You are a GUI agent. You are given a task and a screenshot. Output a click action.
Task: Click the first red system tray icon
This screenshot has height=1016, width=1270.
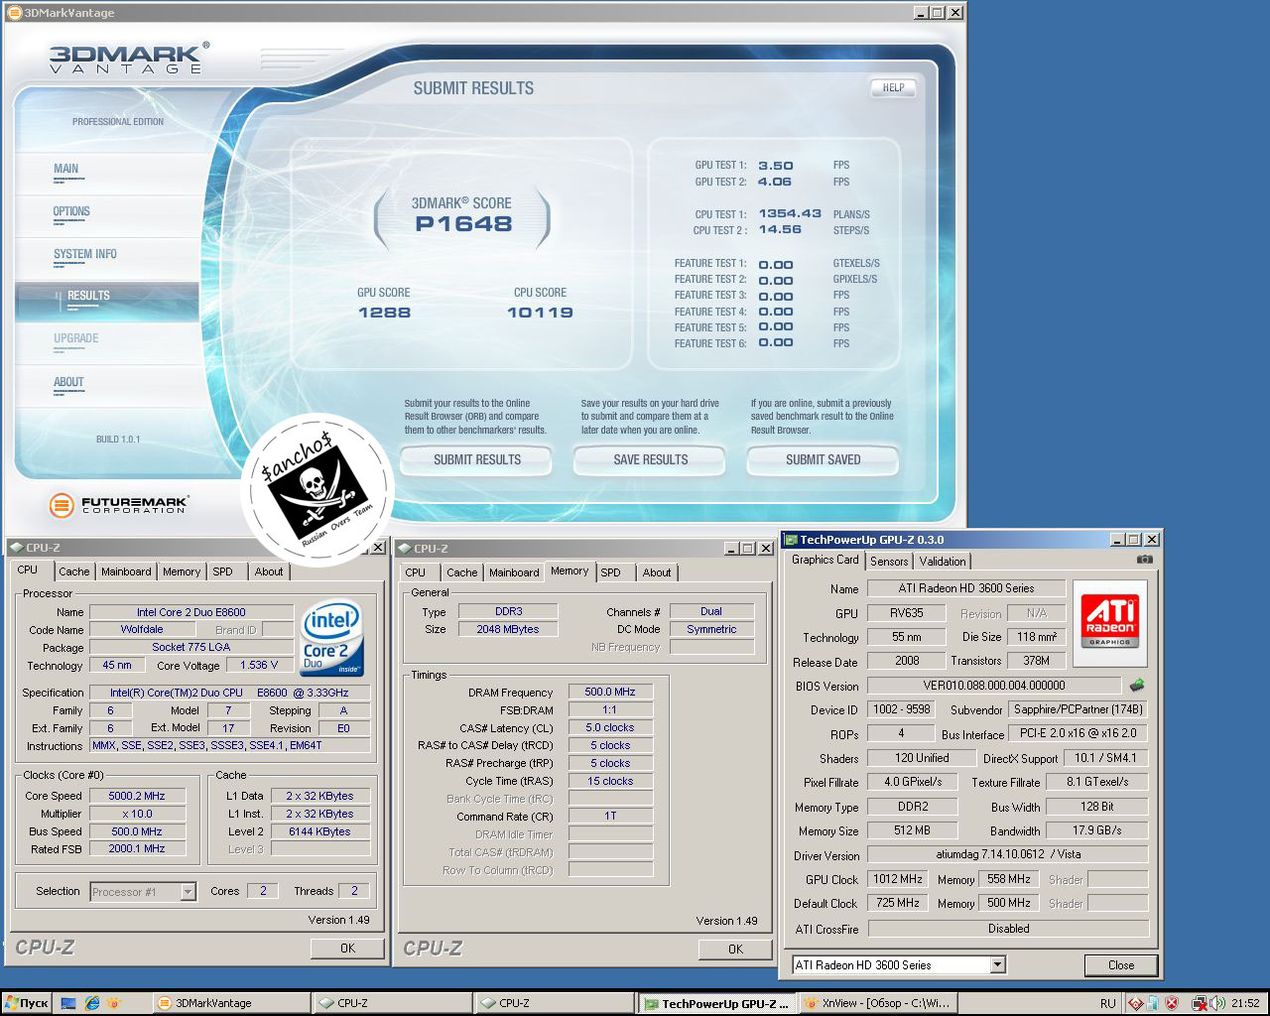pyautogui.click(x=1135, y=1003)
